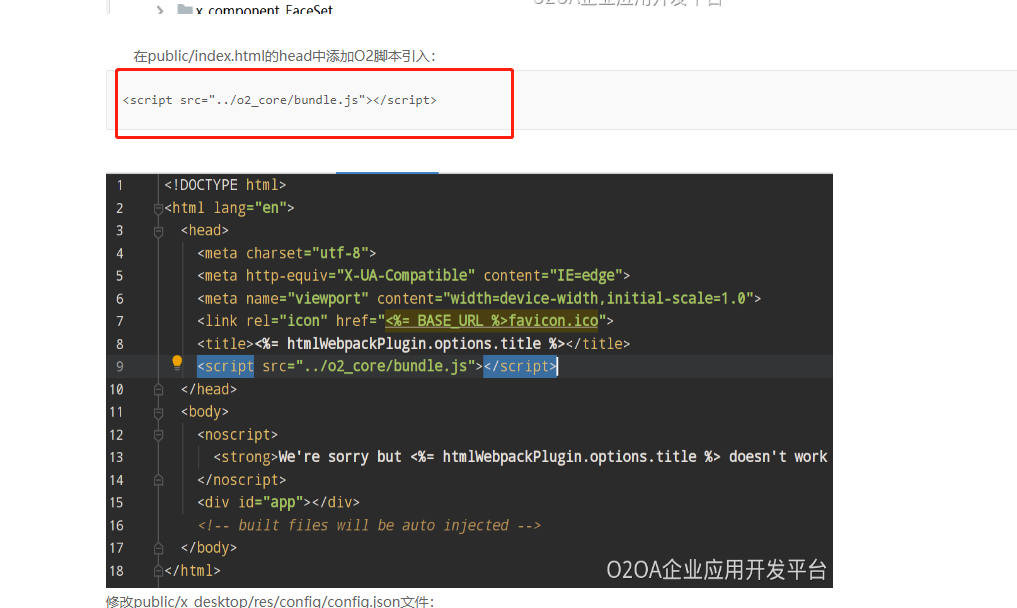
Task: Expand the x_component_FaceSet tree chevron
Action: point(160,10)
